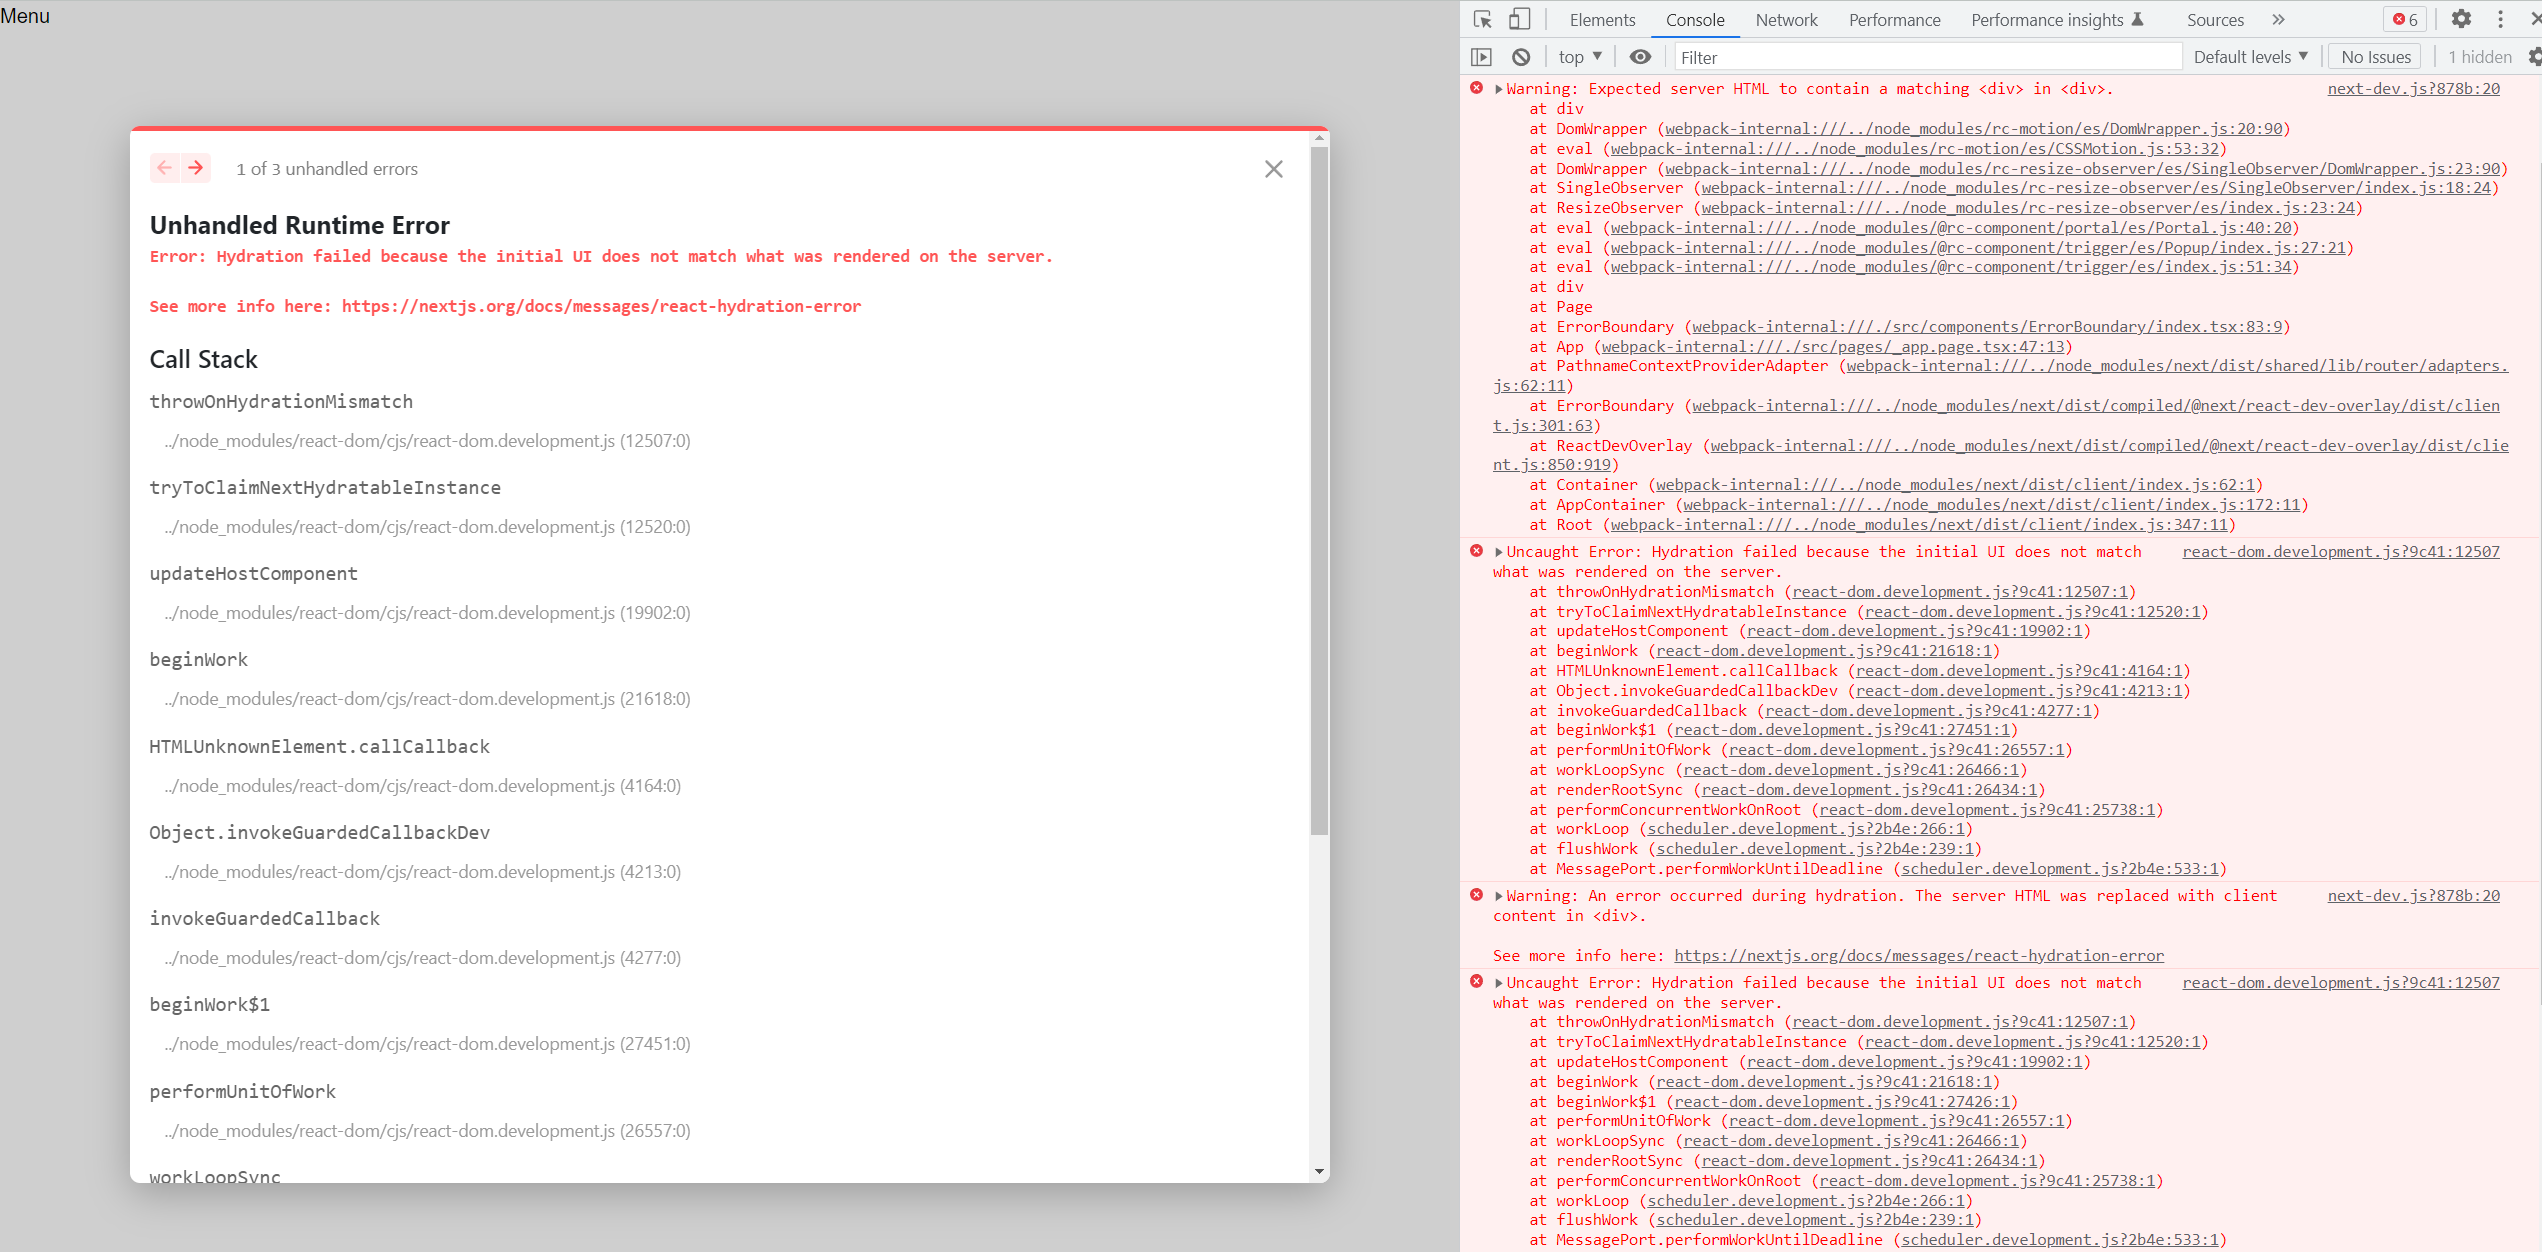
Task: Click the No Issues button
Action: tap(2375, 57)
